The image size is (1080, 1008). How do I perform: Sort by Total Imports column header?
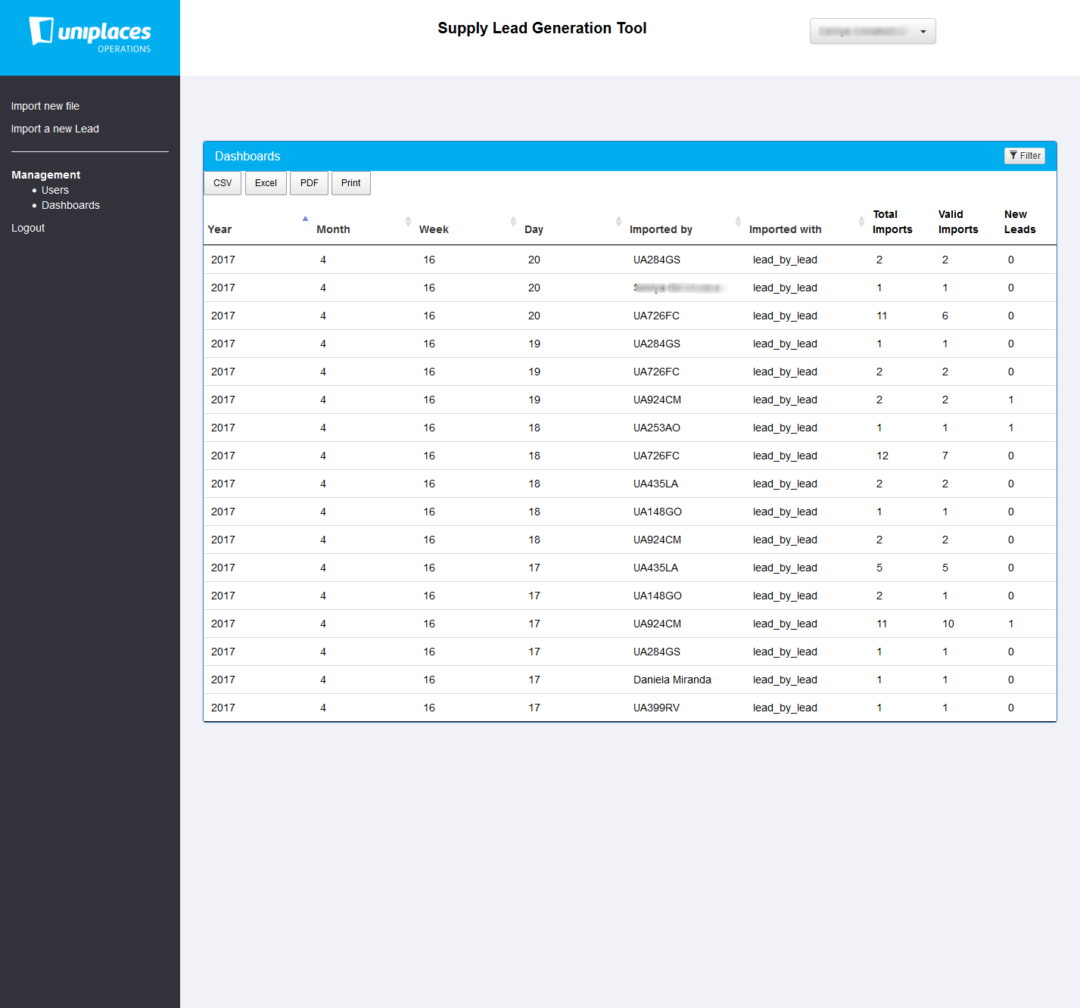click(x=892, y=222)
